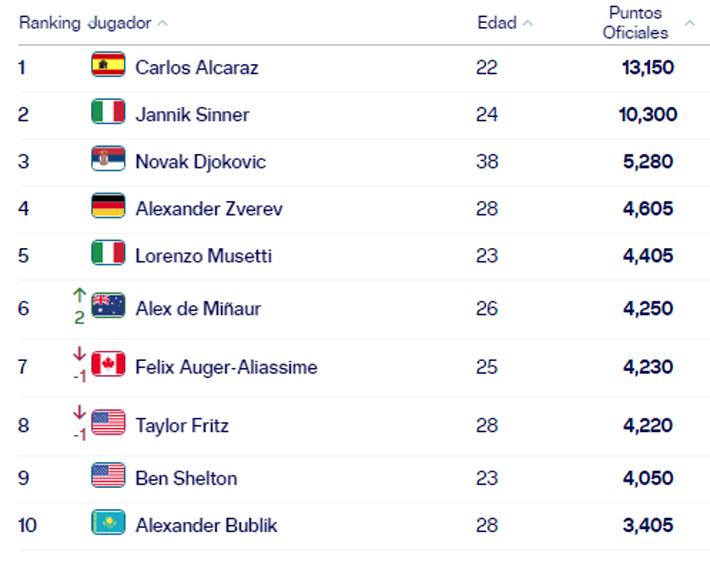Viewport: 710px width, 572px height.
Task: Click the Kazakhstan flag beside Alexander Bublik
Action: 108,524
